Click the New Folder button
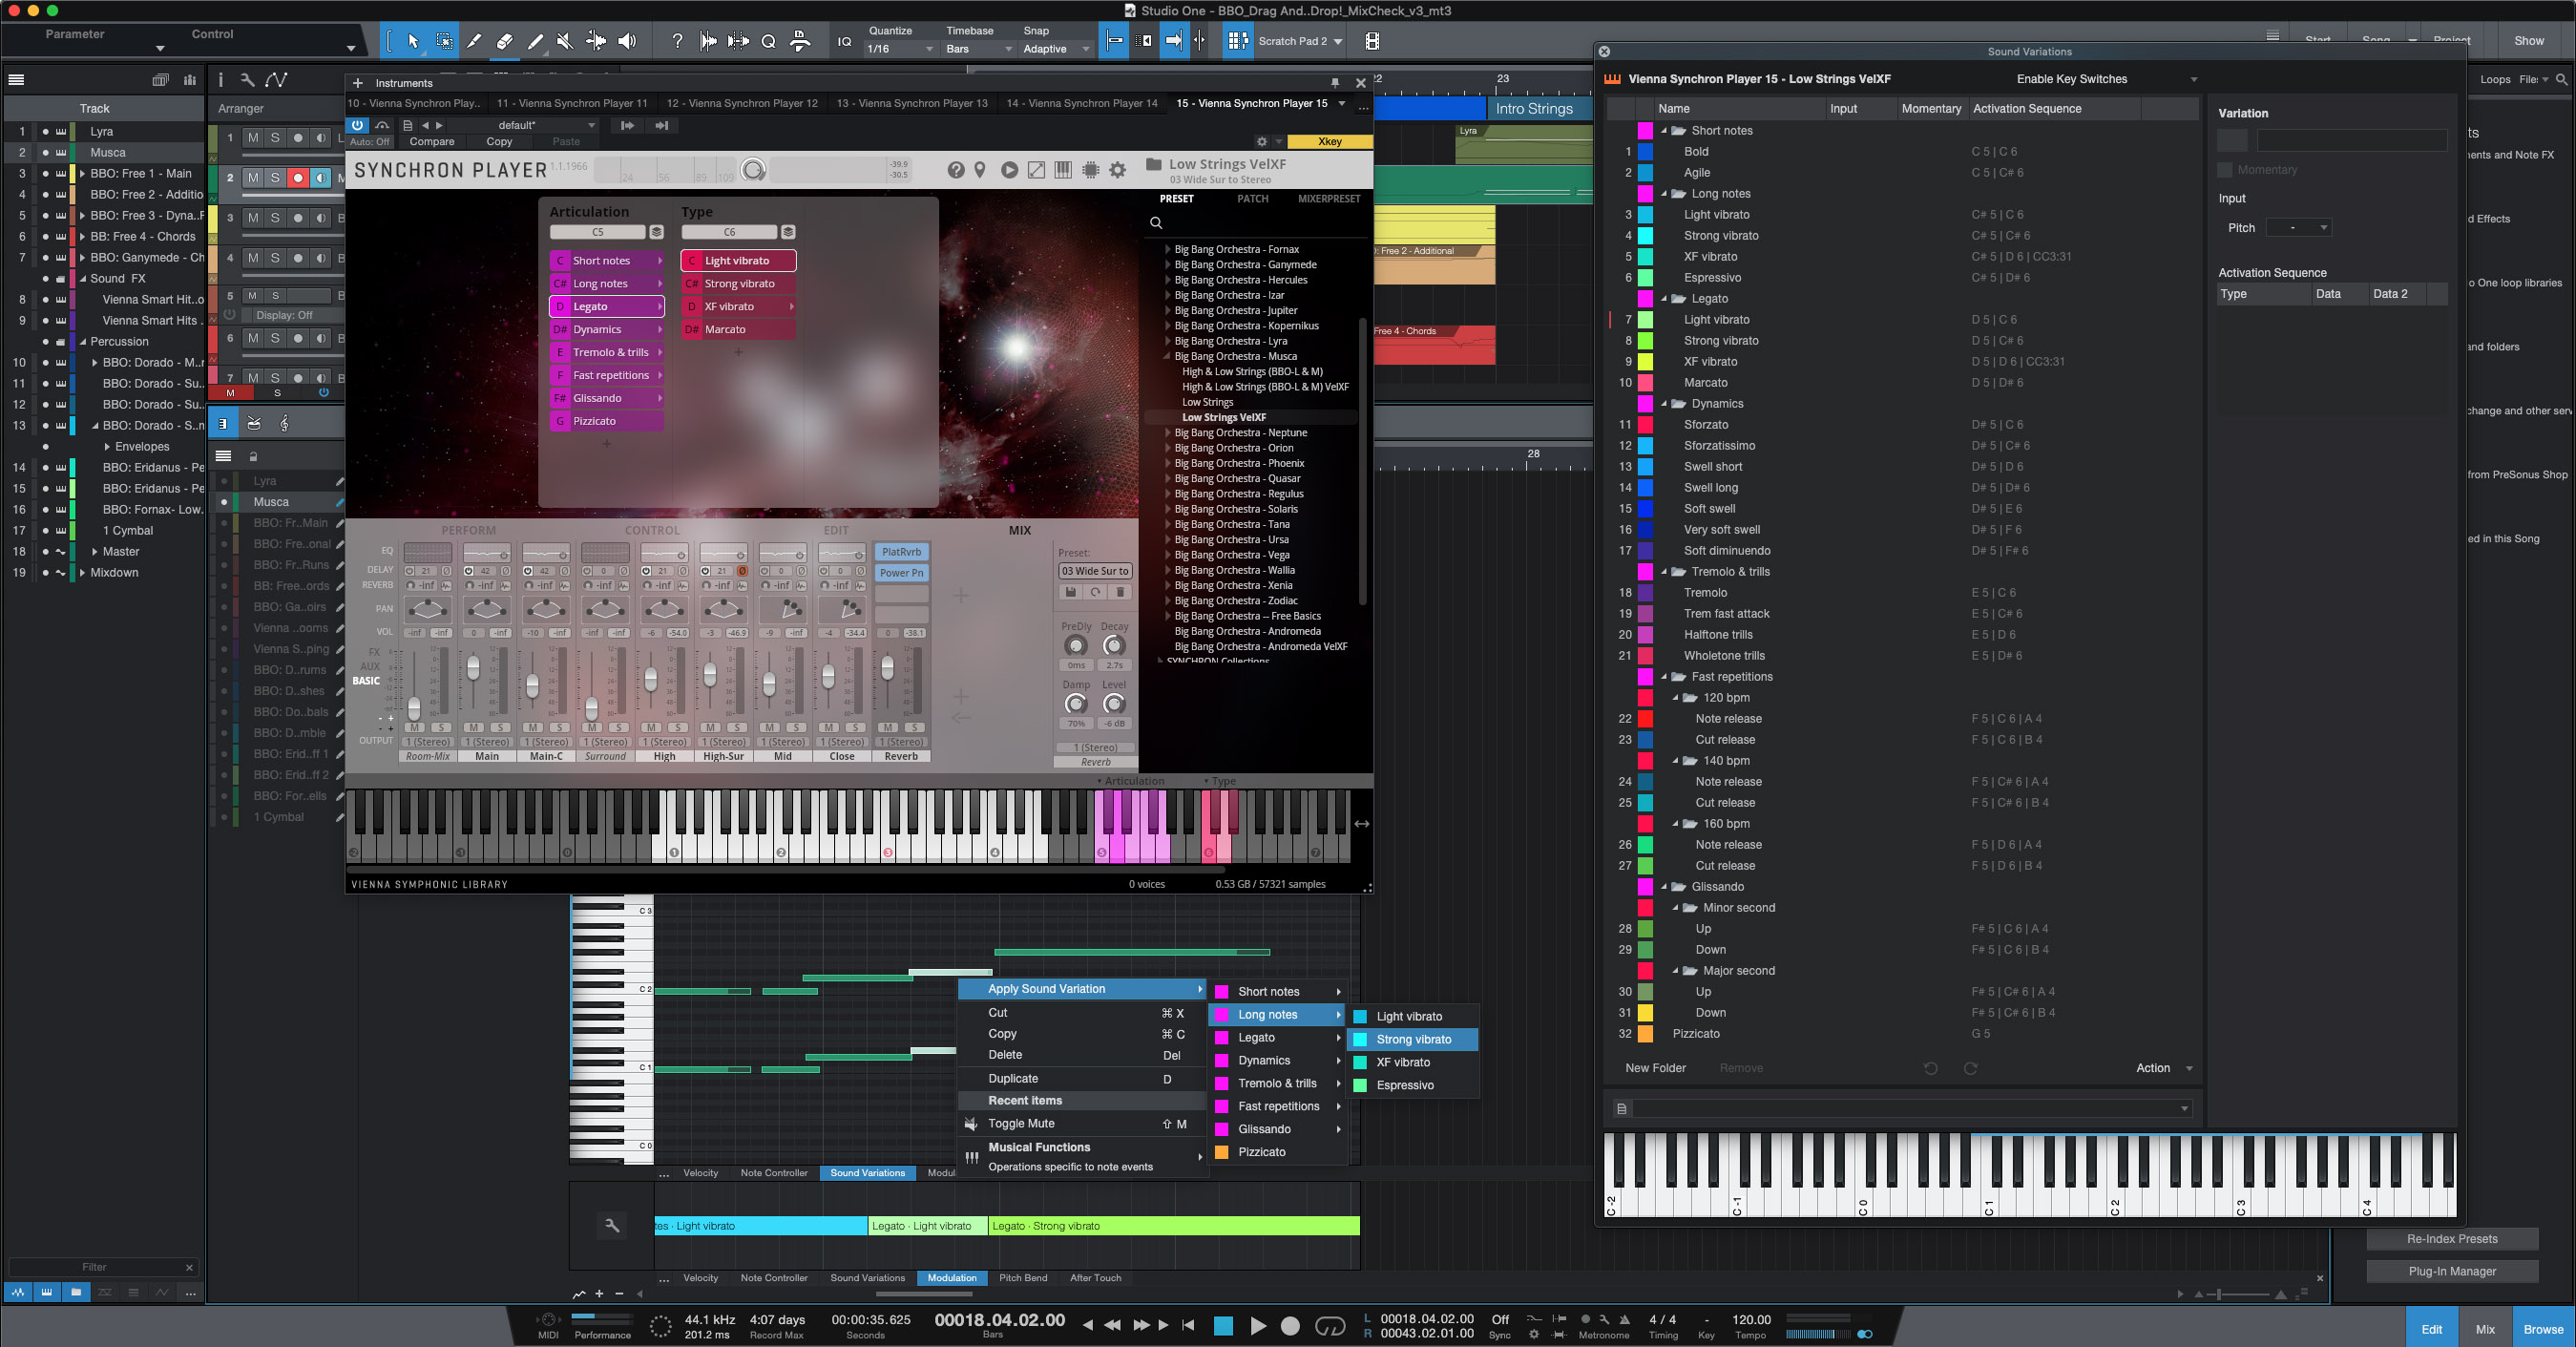 point(1655,1068)
